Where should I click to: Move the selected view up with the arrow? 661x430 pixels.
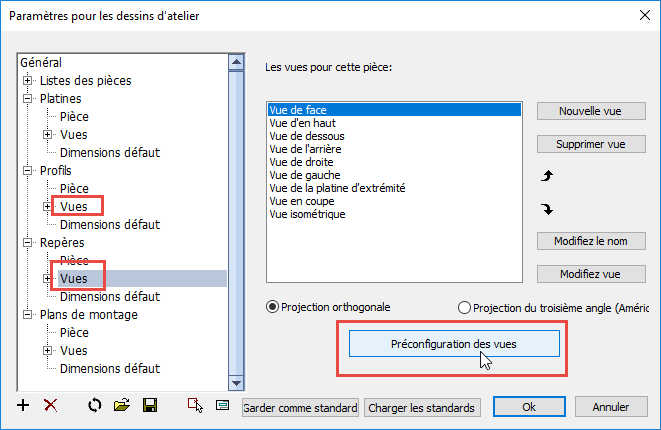[547, 176]
